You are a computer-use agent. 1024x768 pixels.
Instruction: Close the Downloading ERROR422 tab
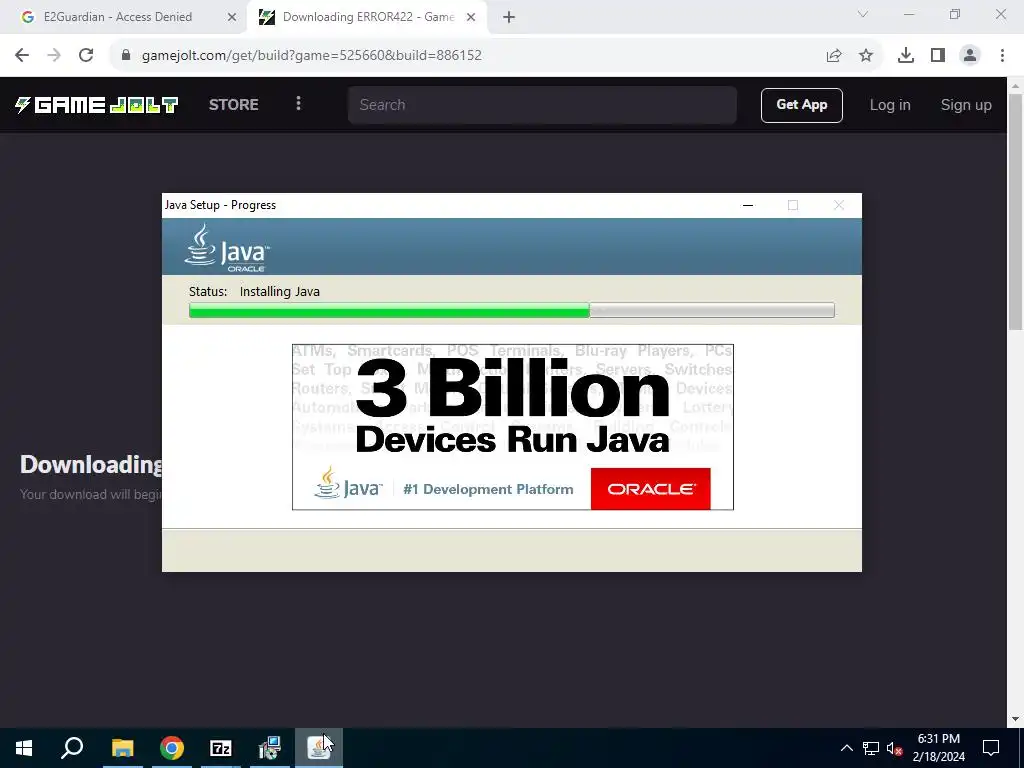click(471, 17)
